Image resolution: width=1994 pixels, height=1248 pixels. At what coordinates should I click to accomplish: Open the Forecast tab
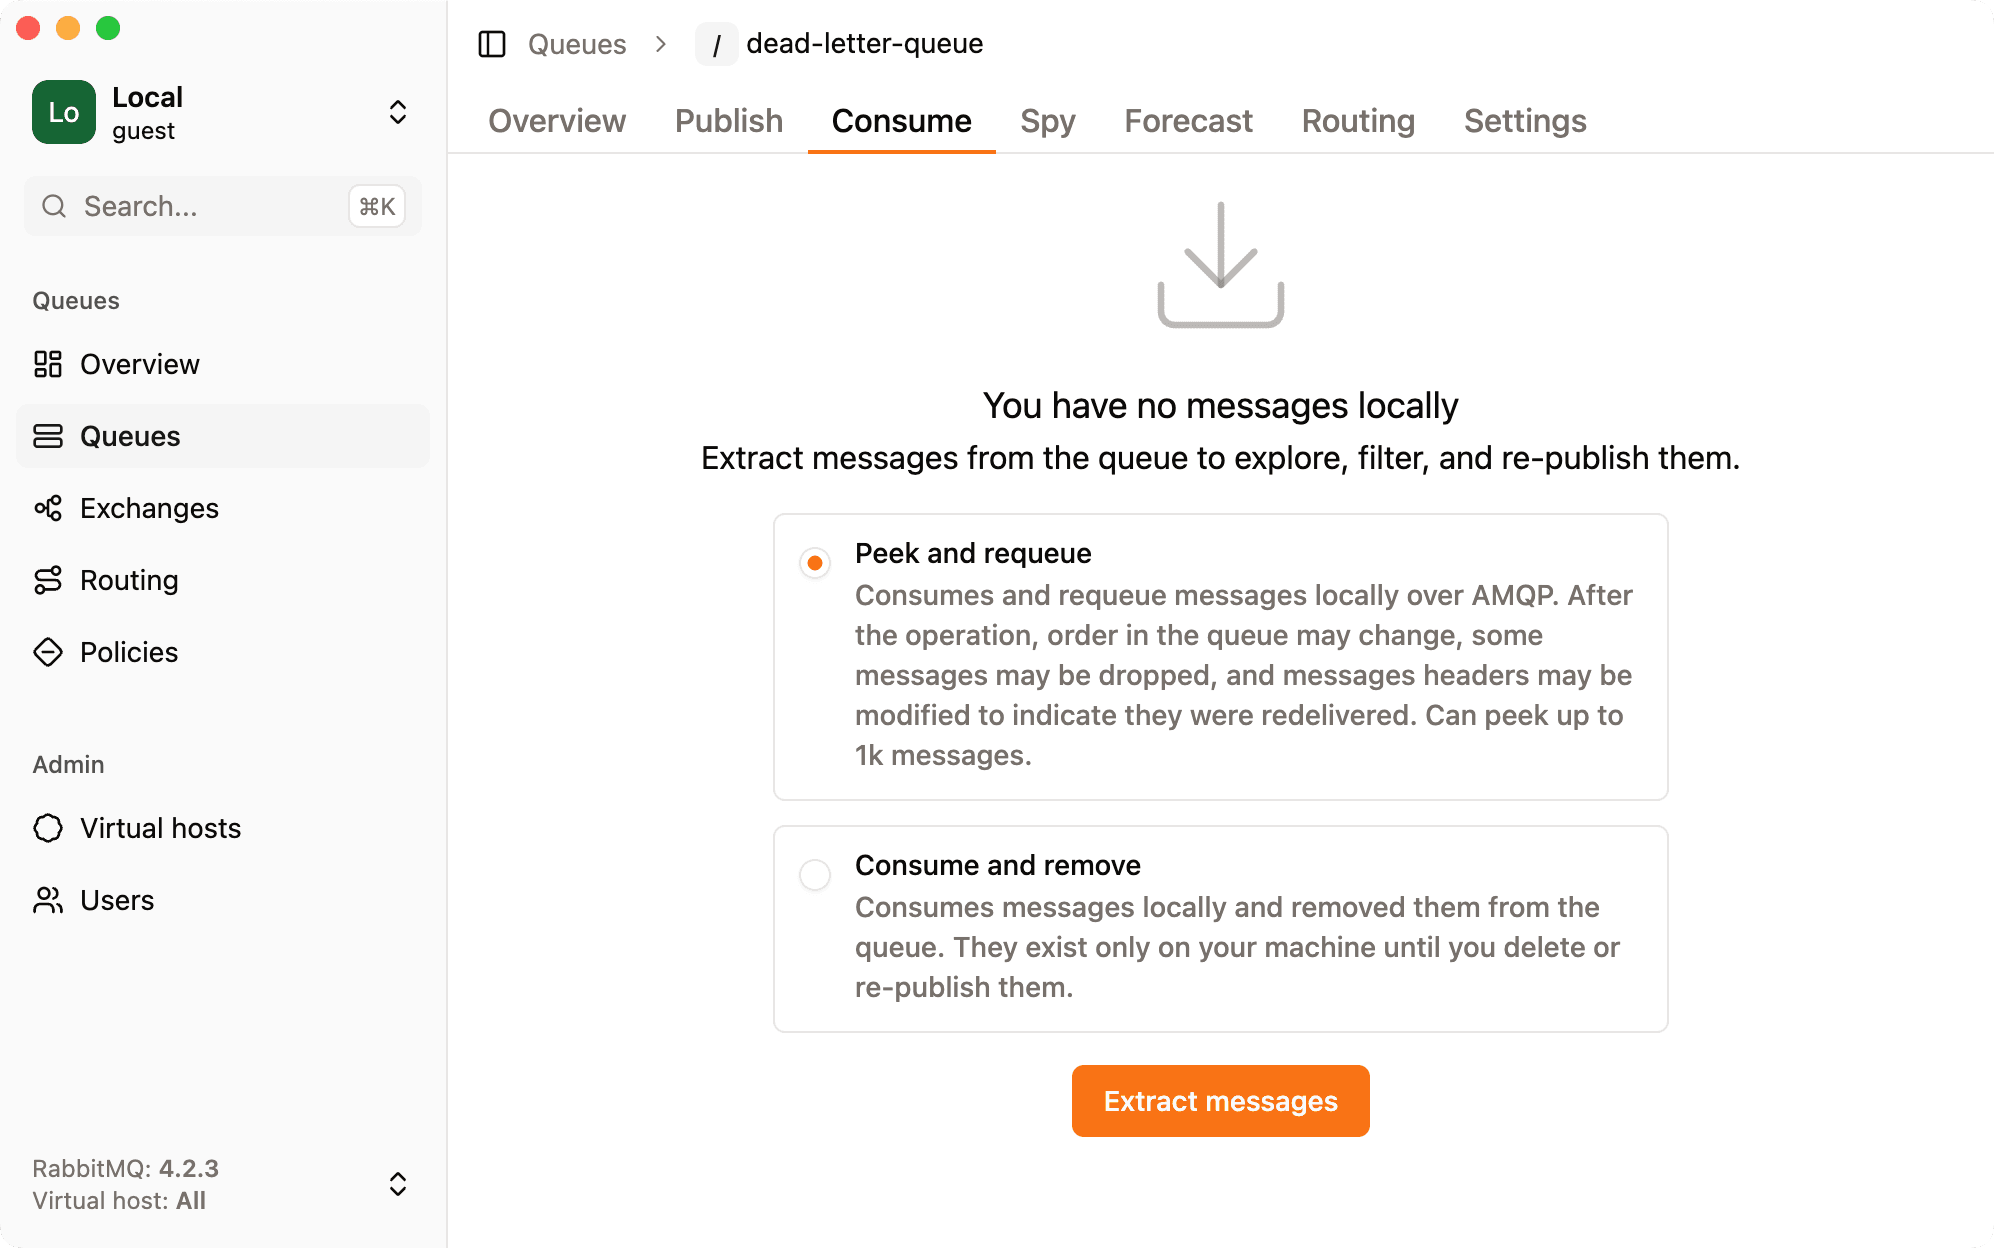pyautogui.click(x=1188, y=121)
